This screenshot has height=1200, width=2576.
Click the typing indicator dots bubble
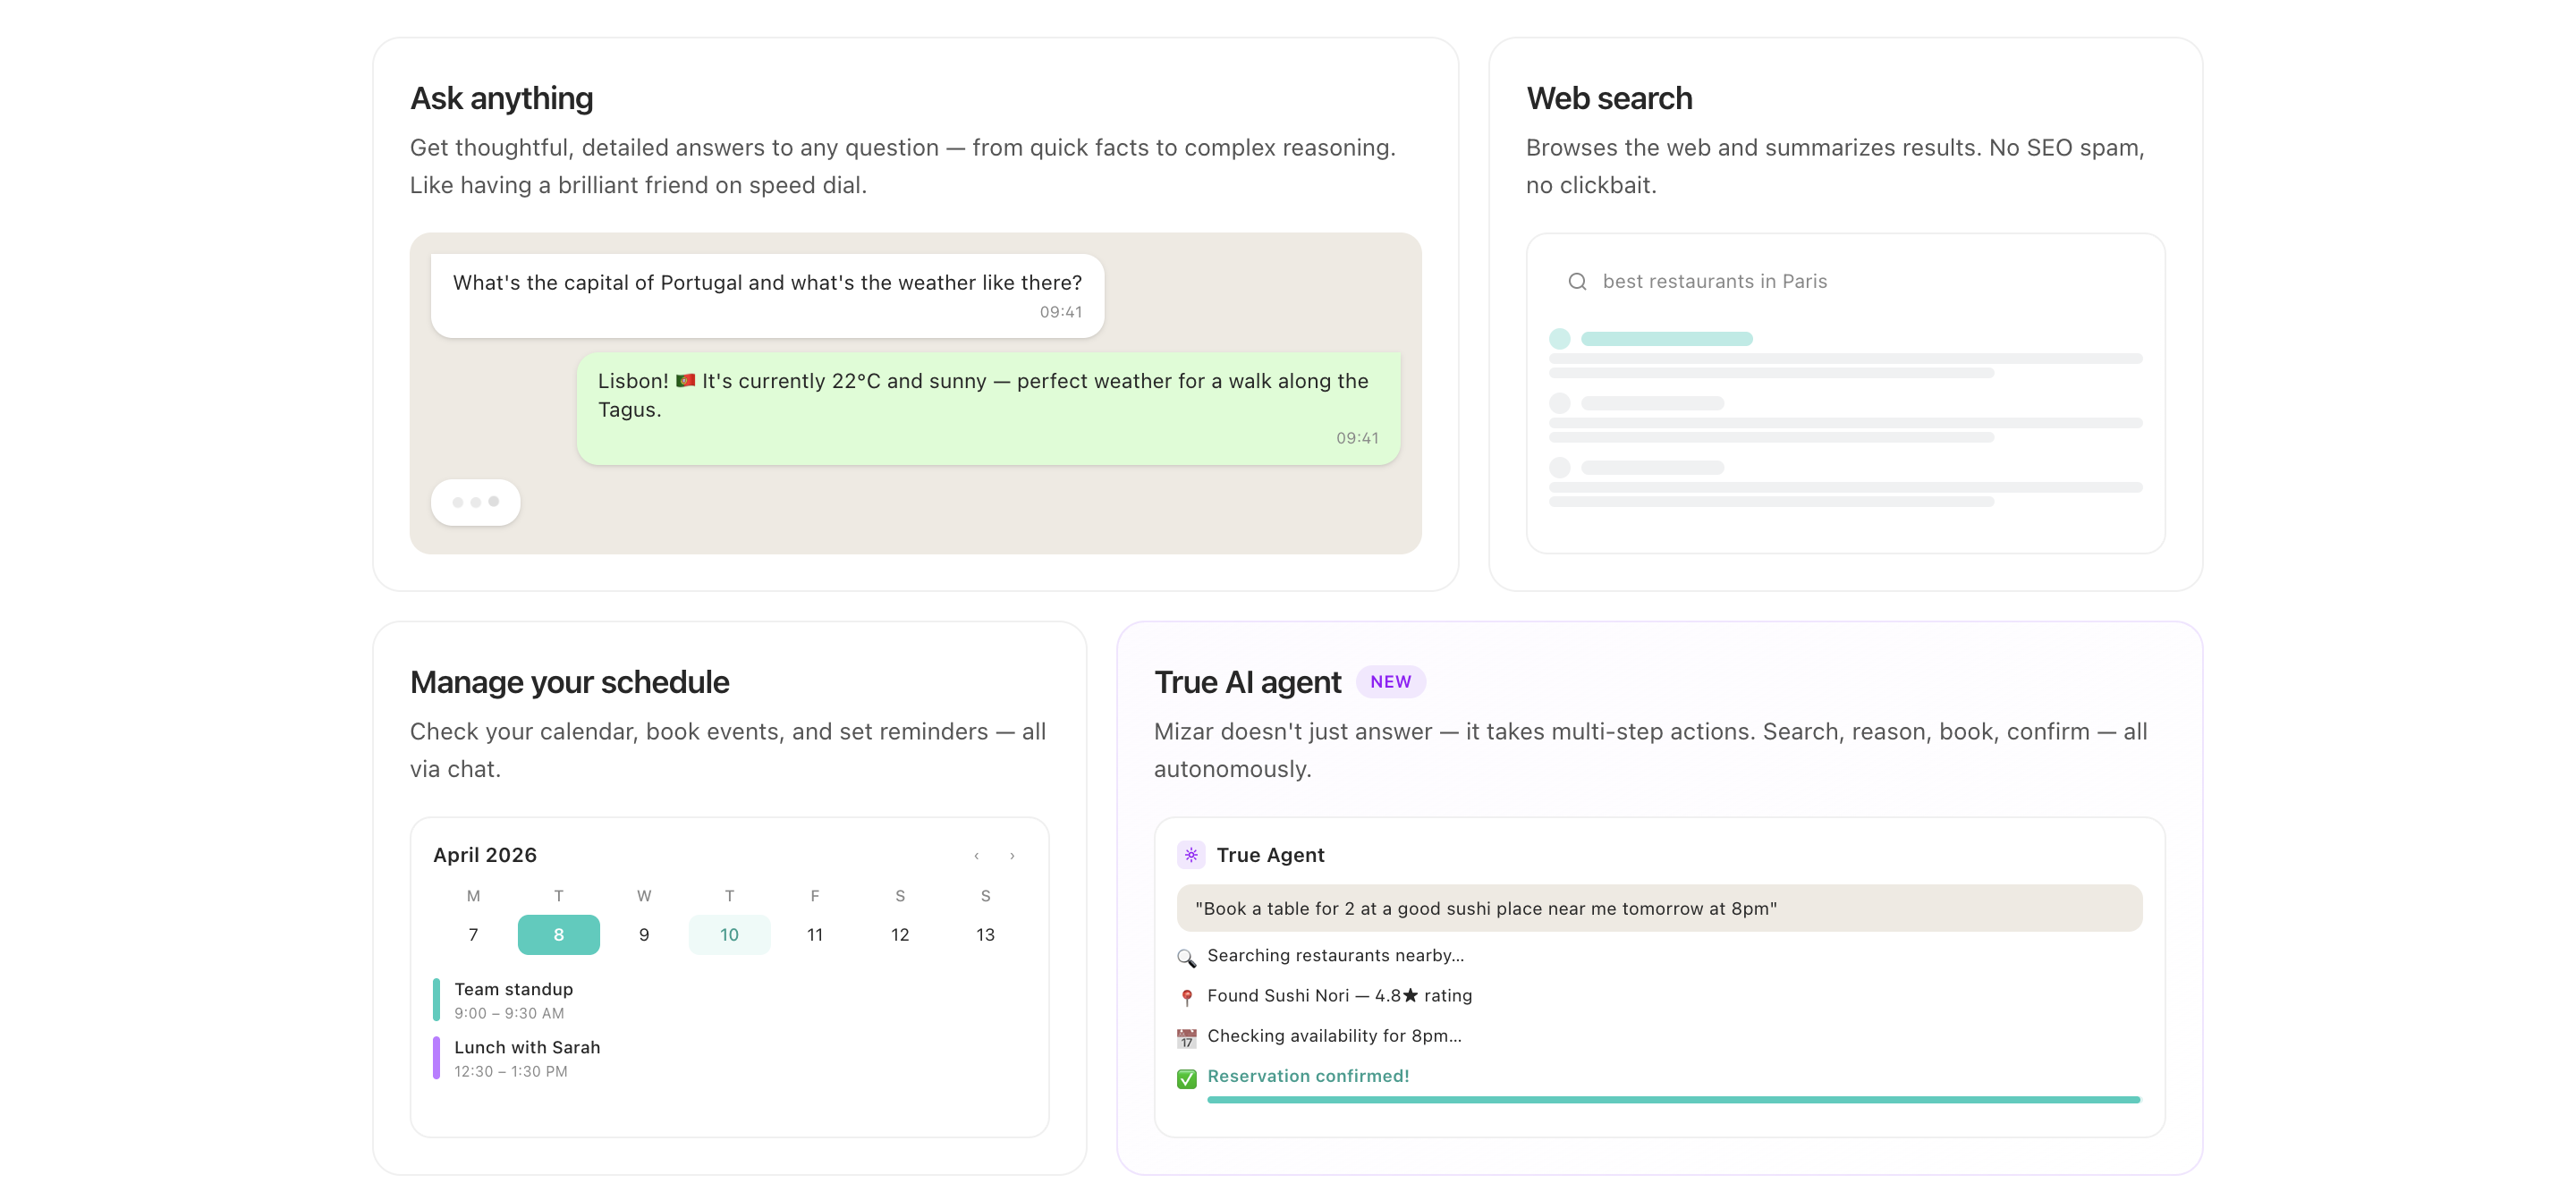[x=475, y=502]
